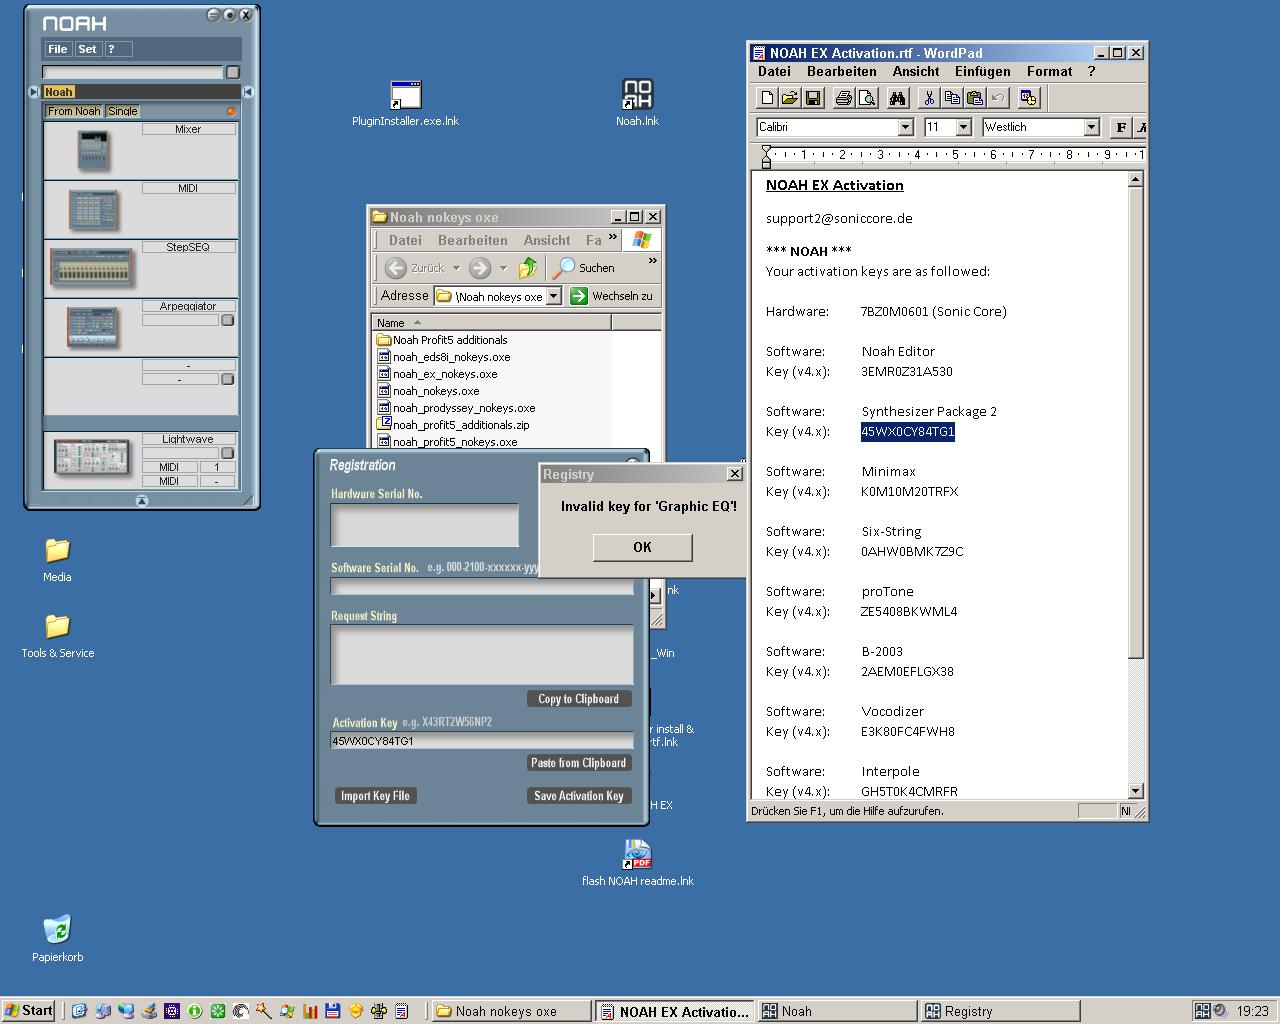Click the Save diskette icon in WordPad

point(813,98)
